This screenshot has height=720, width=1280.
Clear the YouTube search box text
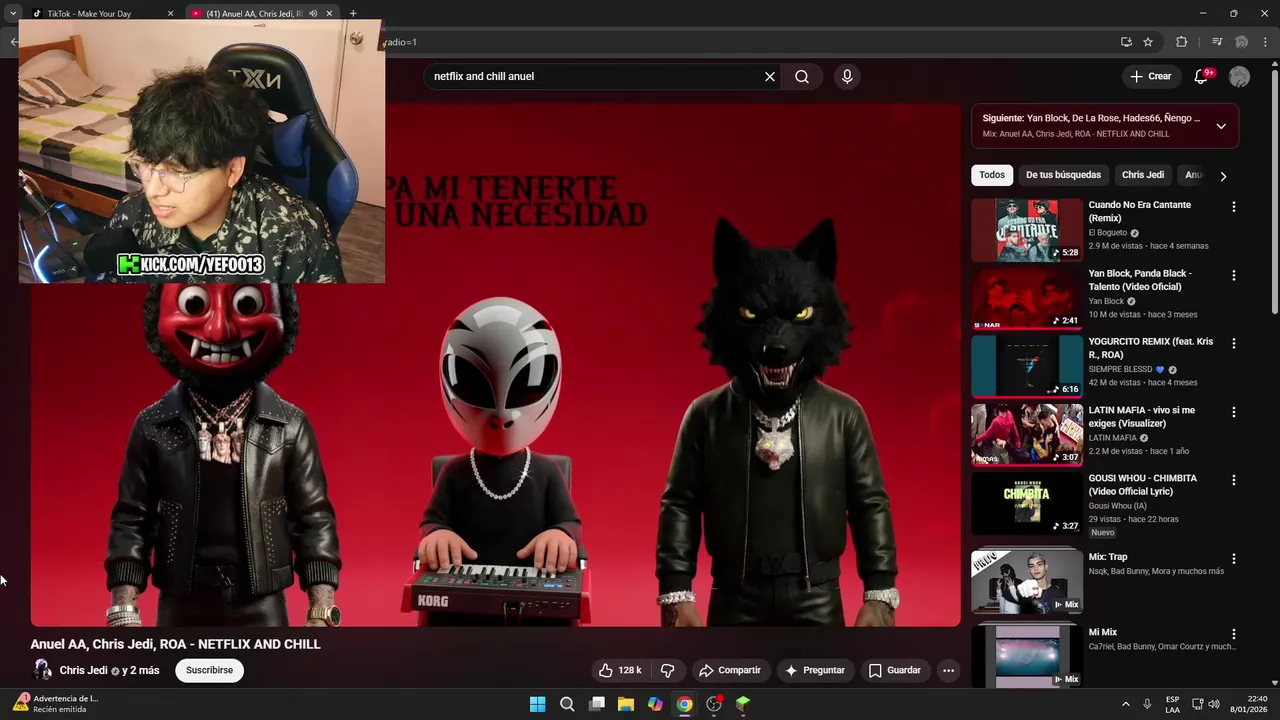pos(770,76)
